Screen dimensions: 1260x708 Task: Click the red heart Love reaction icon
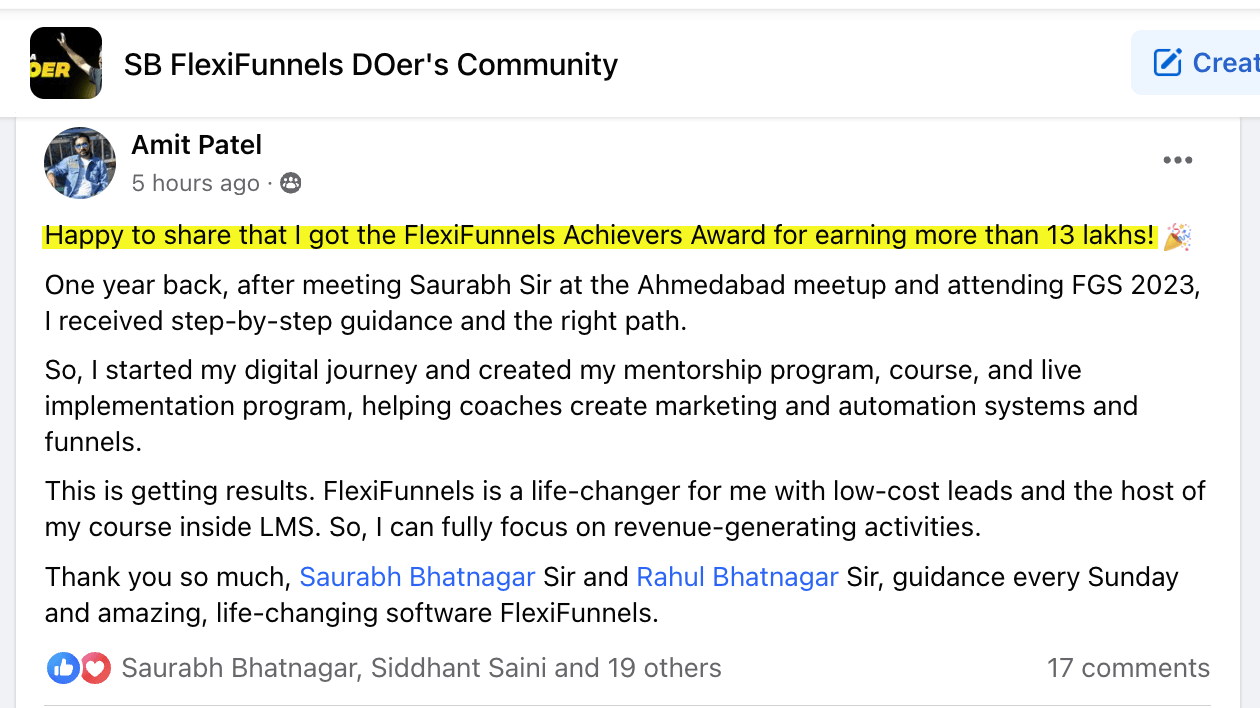point(95,668)
